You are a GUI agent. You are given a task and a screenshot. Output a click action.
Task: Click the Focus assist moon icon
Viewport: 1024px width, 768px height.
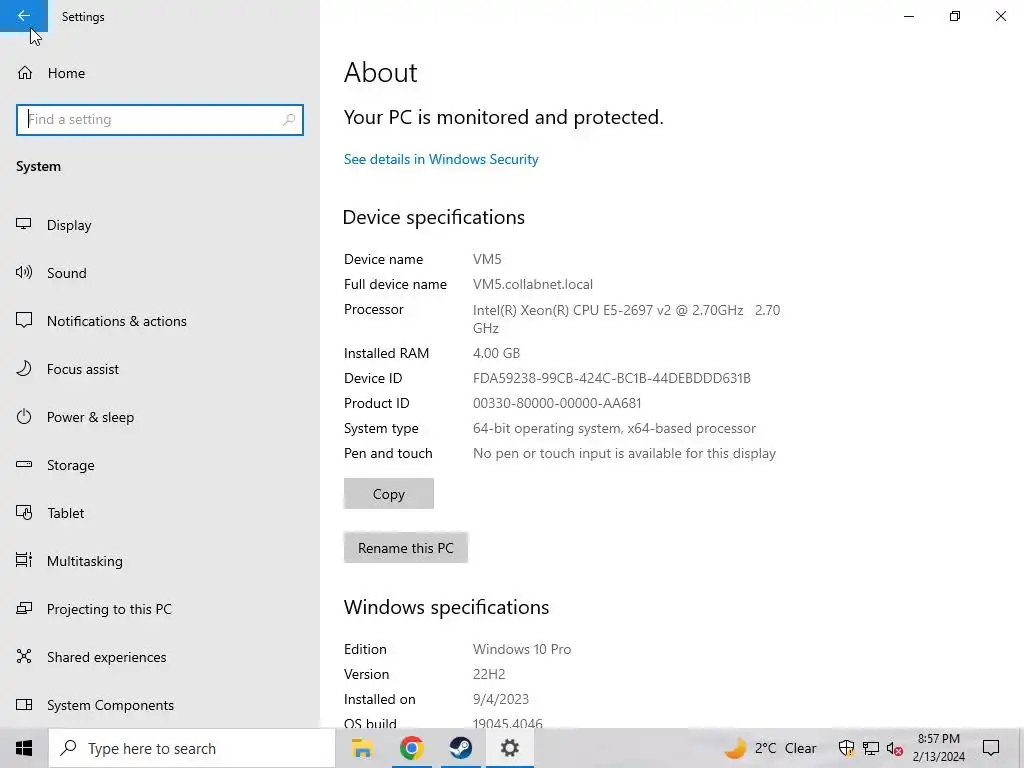click(24, 368)
